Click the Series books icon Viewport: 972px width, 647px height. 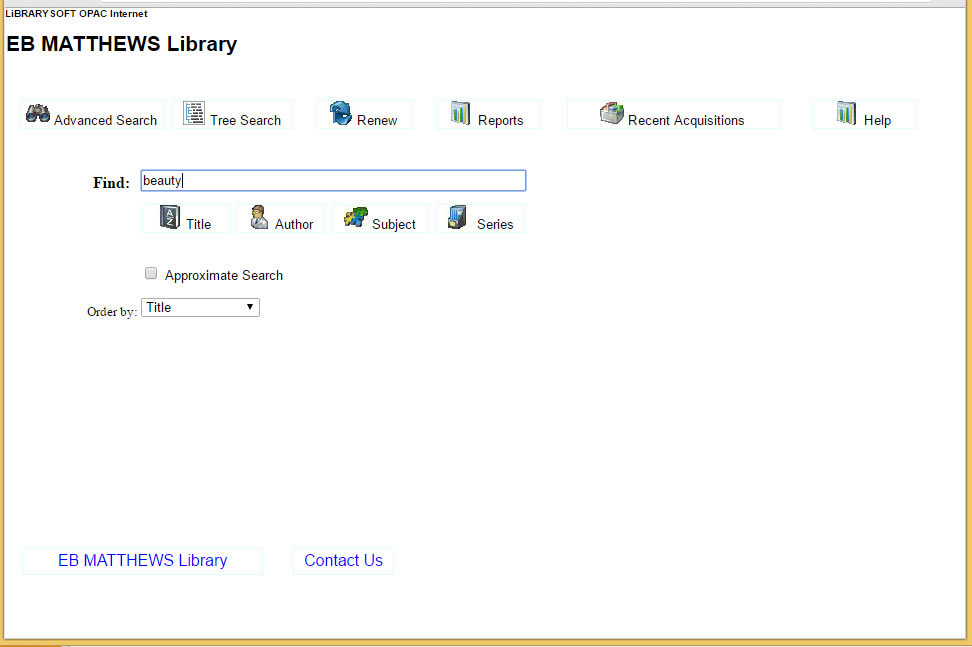[457, 217]
